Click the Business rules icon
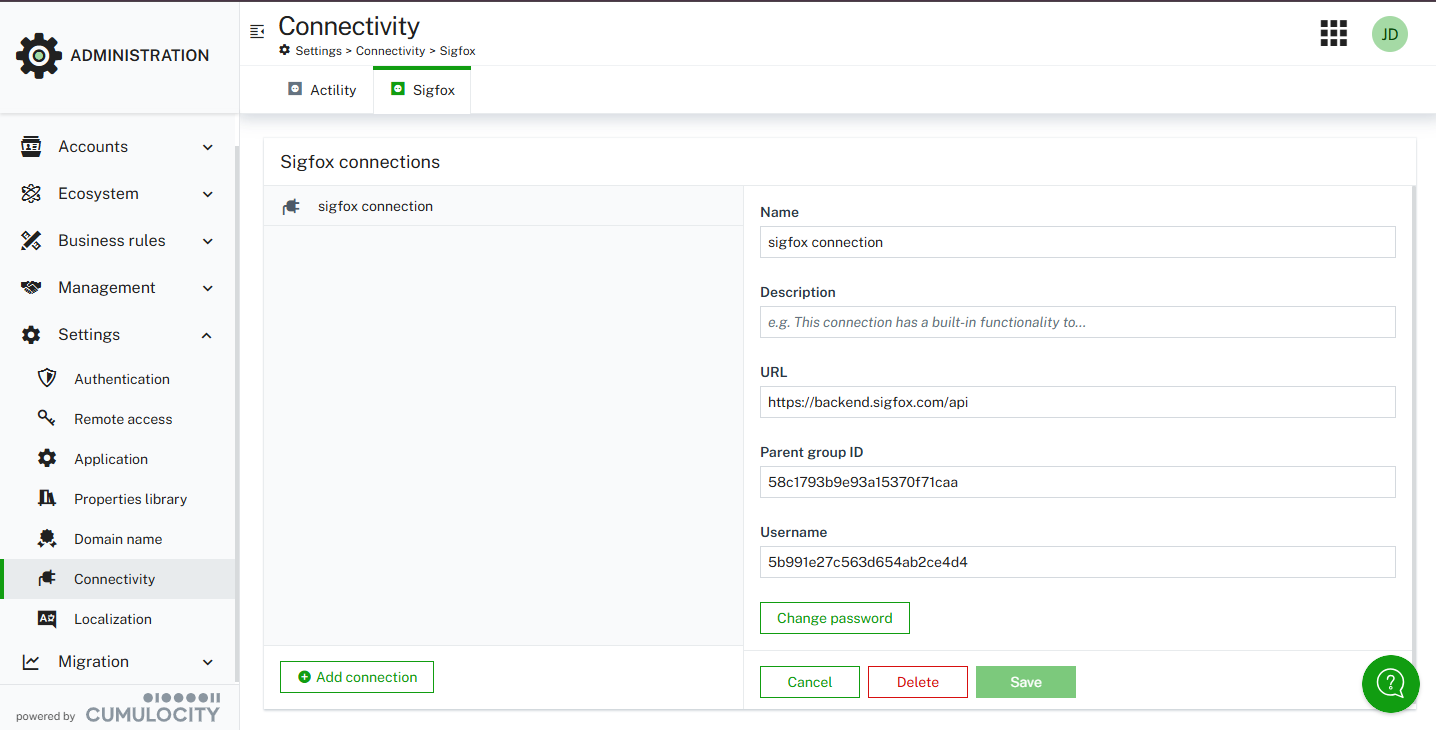This screenshot has width=1436, height=730. coord(31,240)
